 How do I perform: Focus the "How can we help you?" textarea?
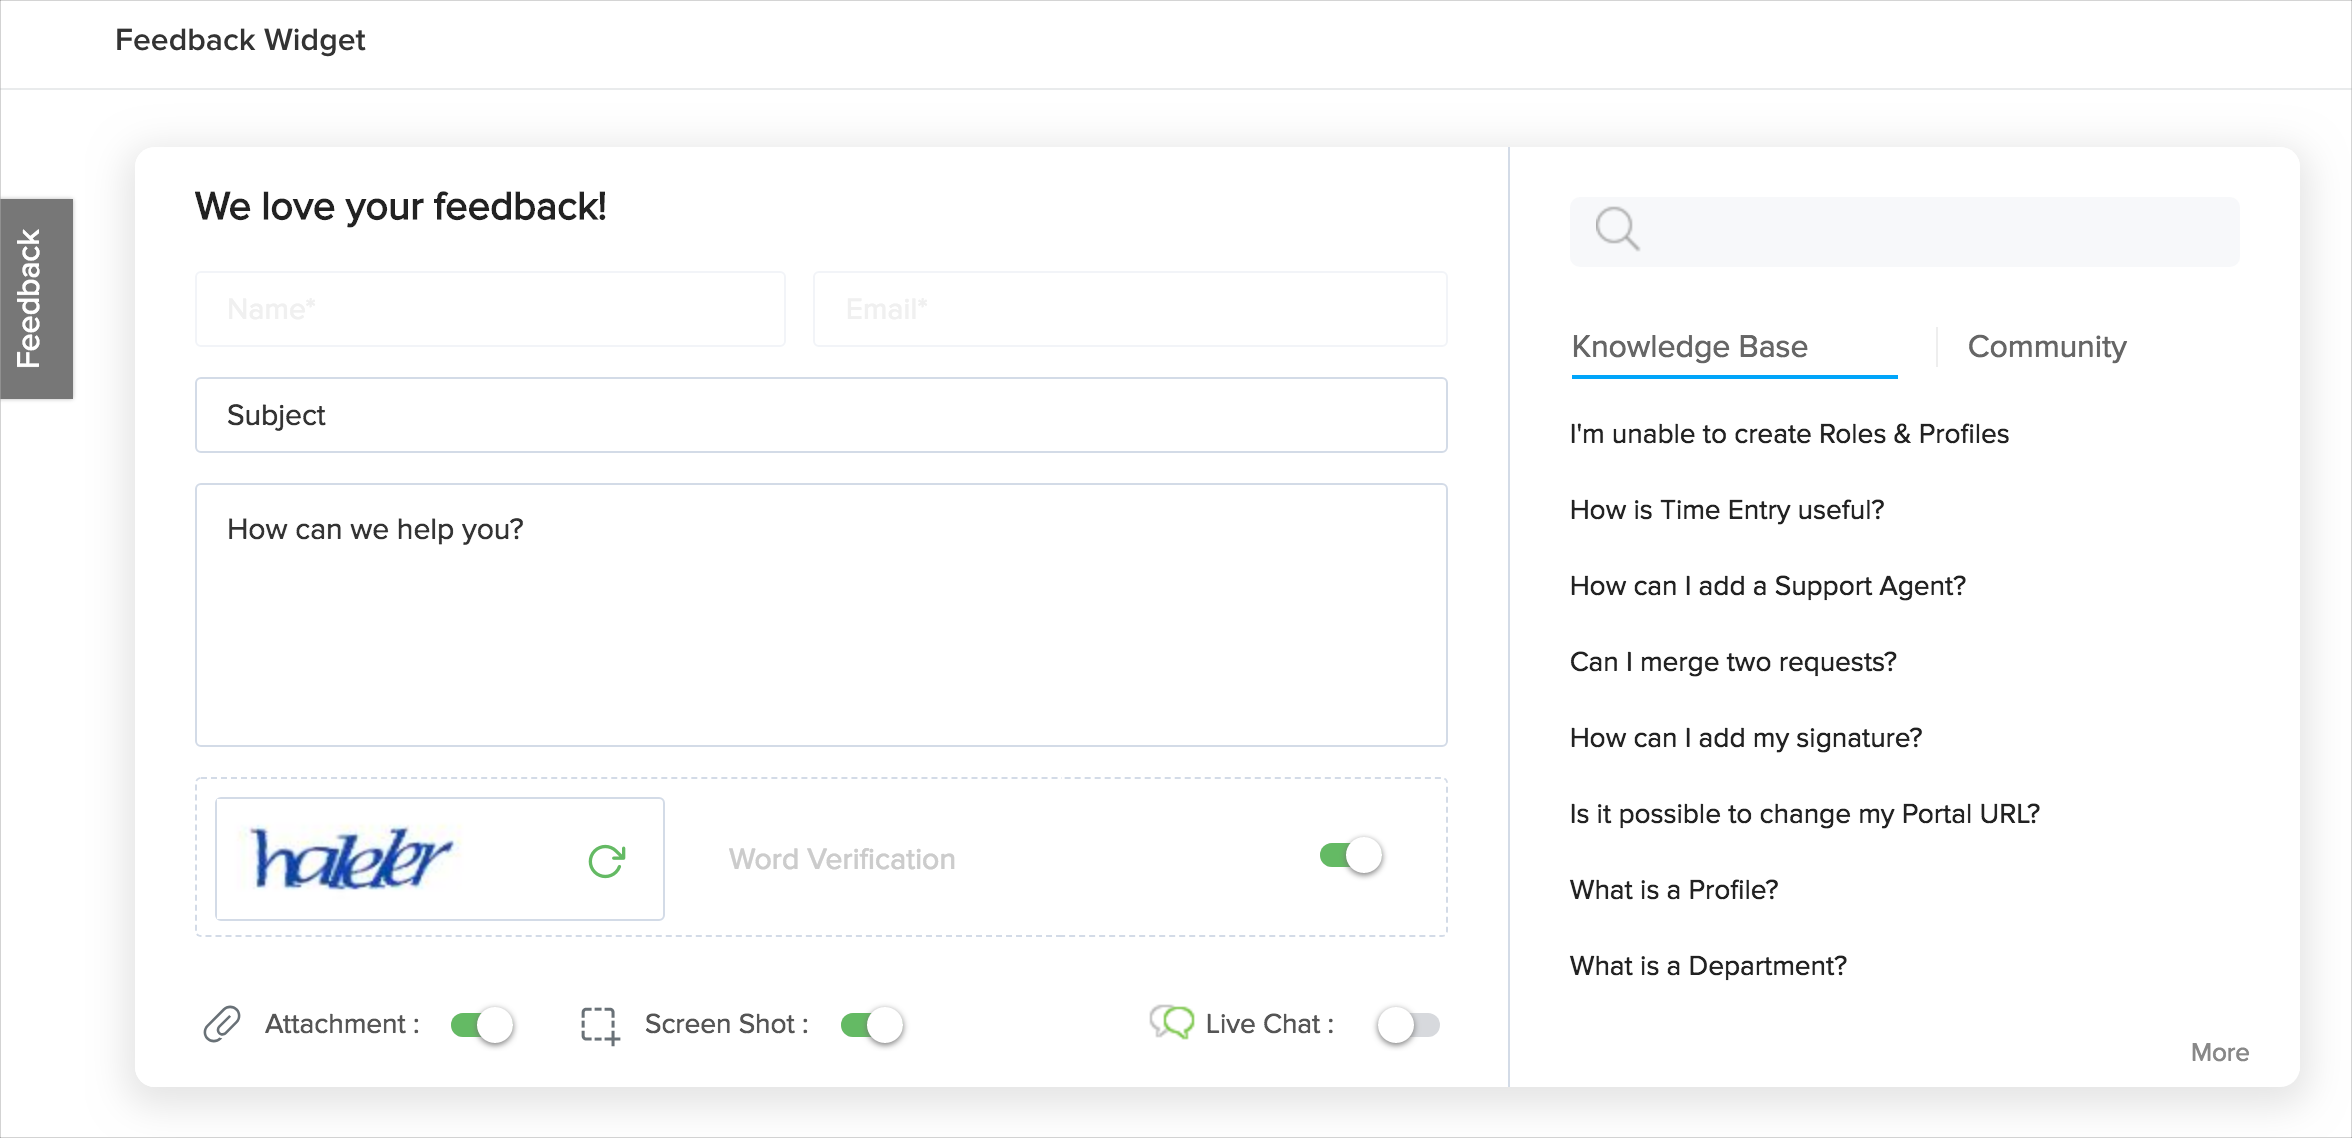coord(820,615)
